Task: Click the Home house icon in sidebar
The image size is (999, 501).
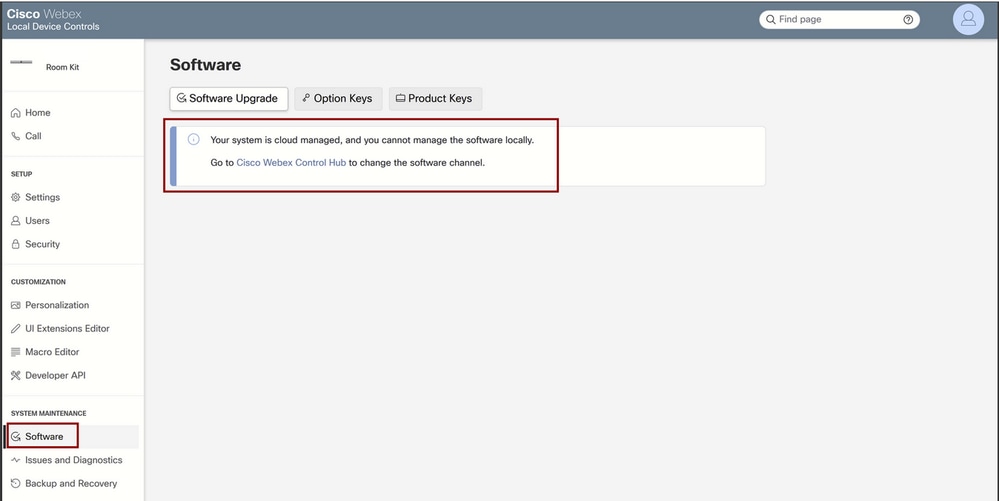Action: tap(16, 113)
